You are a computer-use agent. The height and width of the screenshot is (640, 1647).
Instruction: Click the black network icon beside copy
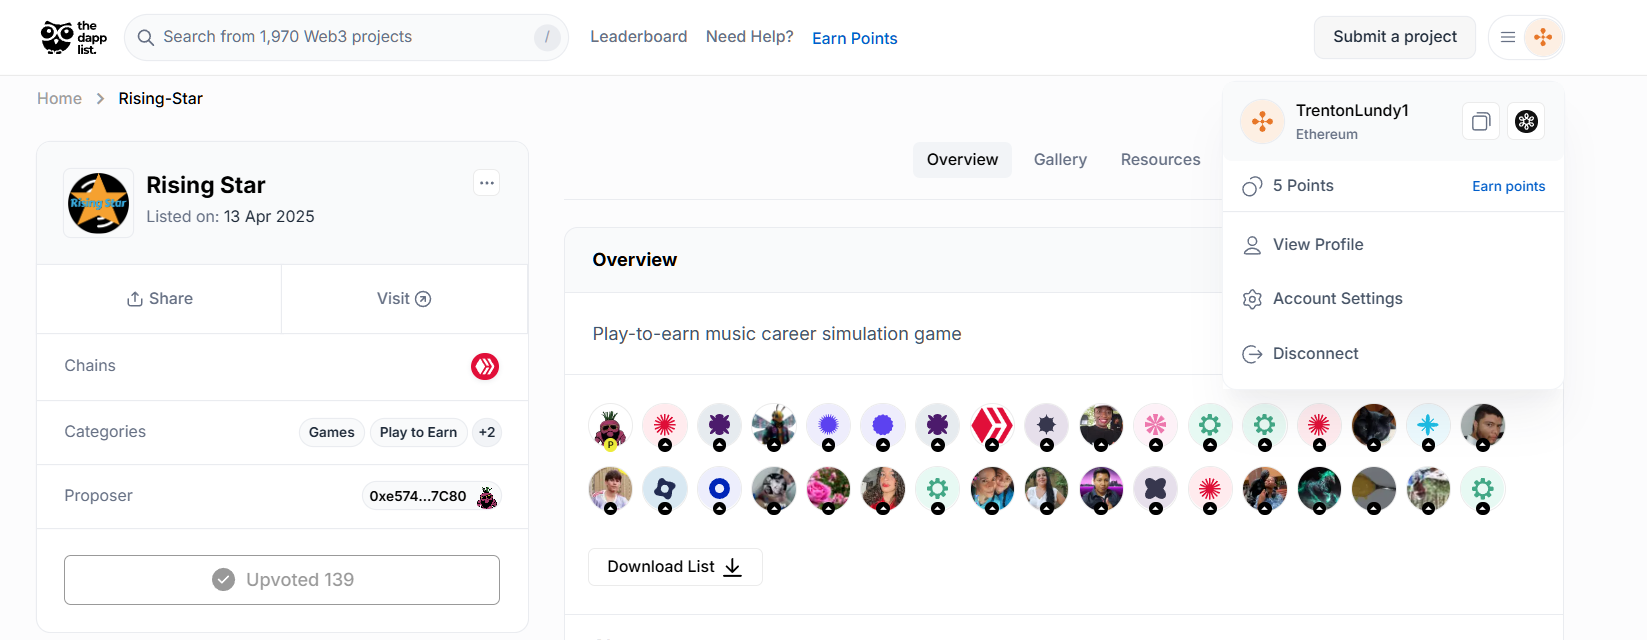point(1526,122)
